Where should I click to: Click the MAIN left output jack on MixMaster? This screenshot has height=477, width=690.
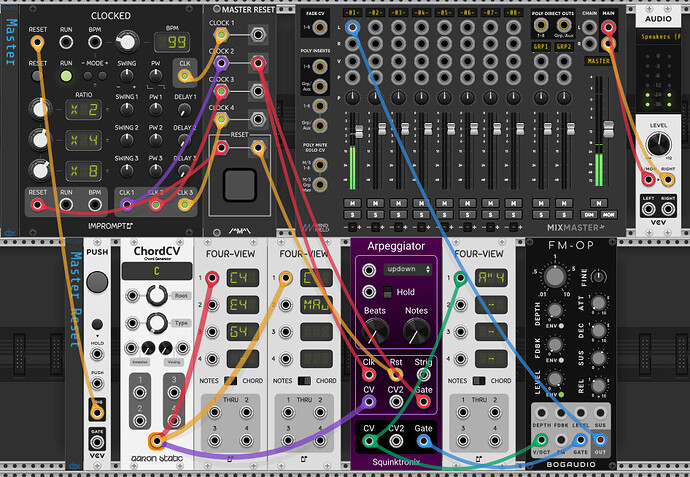click(x=608, y=27)
